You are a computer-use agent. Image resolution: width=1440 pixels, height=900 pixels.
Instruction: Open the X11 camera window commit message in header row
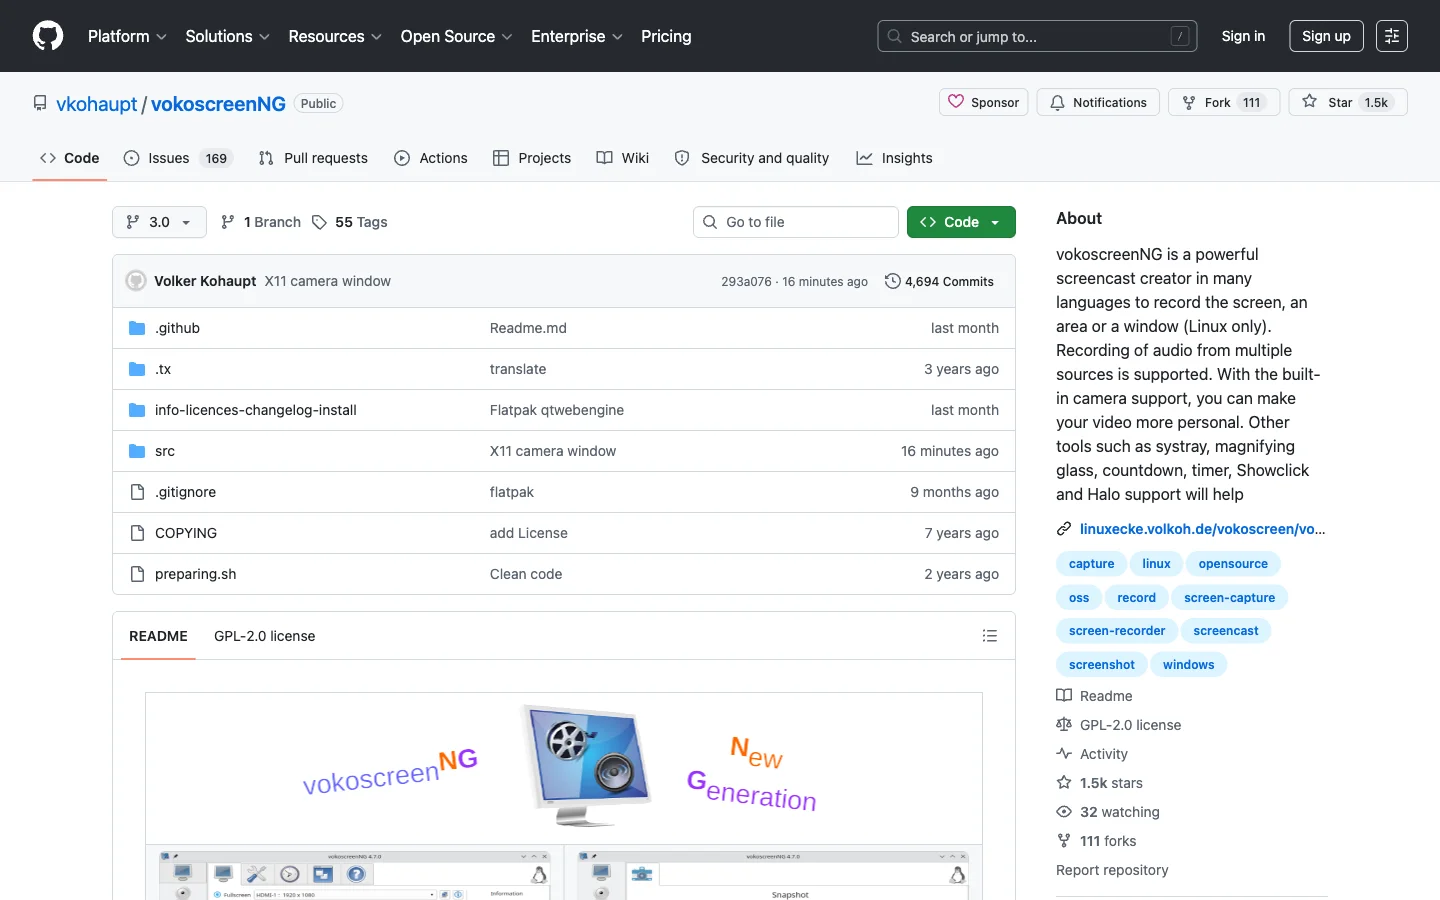[327, 281]
